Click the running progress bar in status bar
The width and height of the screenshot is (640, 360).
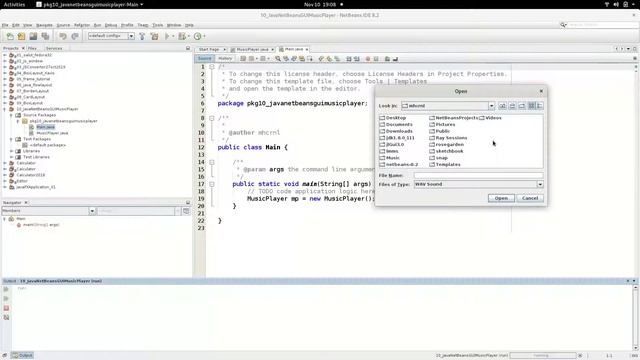pyautogui.click(x=543, y=356)
